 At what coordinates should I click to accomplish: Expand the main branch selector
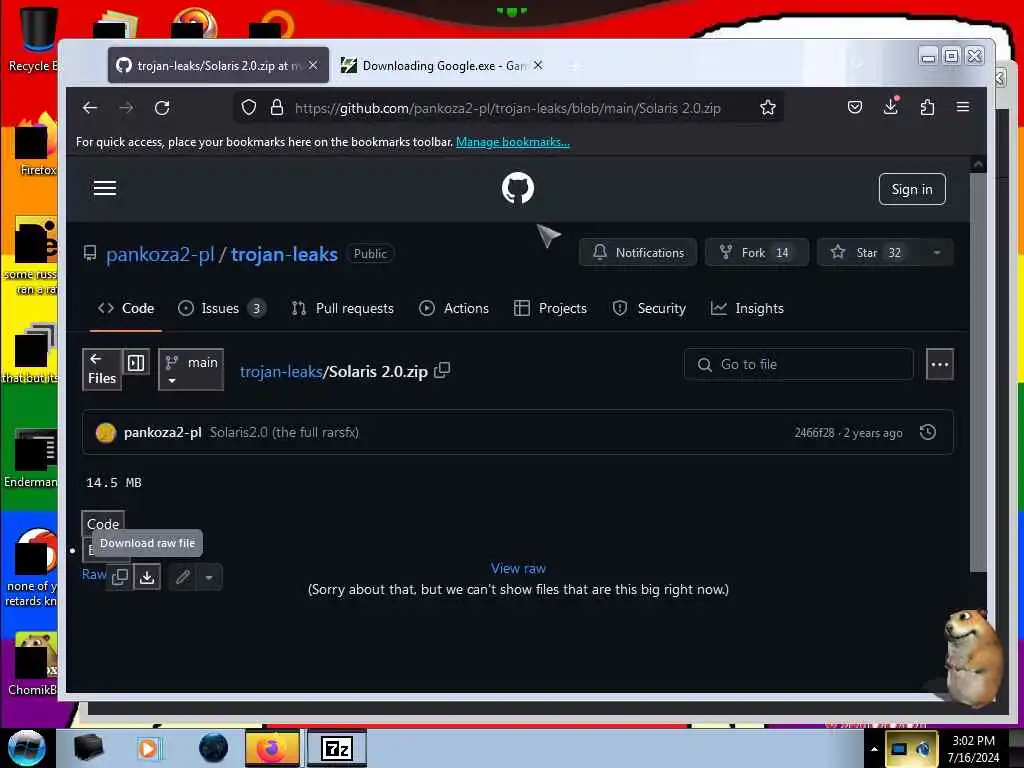tap(191, 370)
